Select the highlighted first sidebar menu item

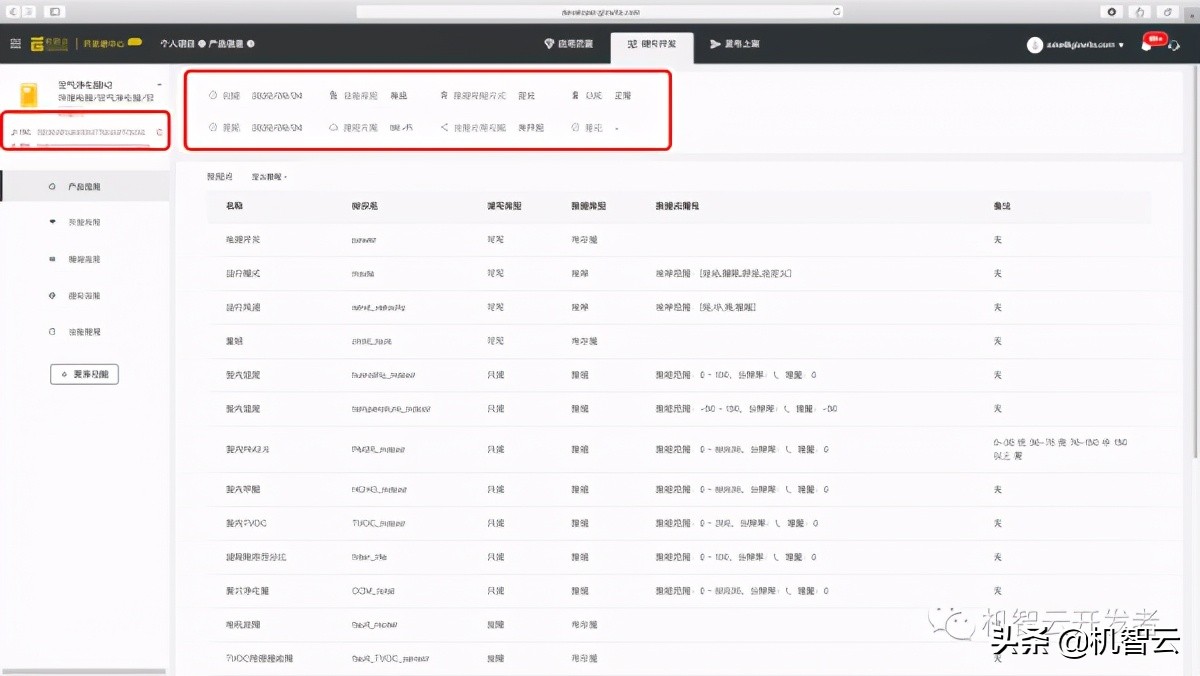tap(84, 187)
